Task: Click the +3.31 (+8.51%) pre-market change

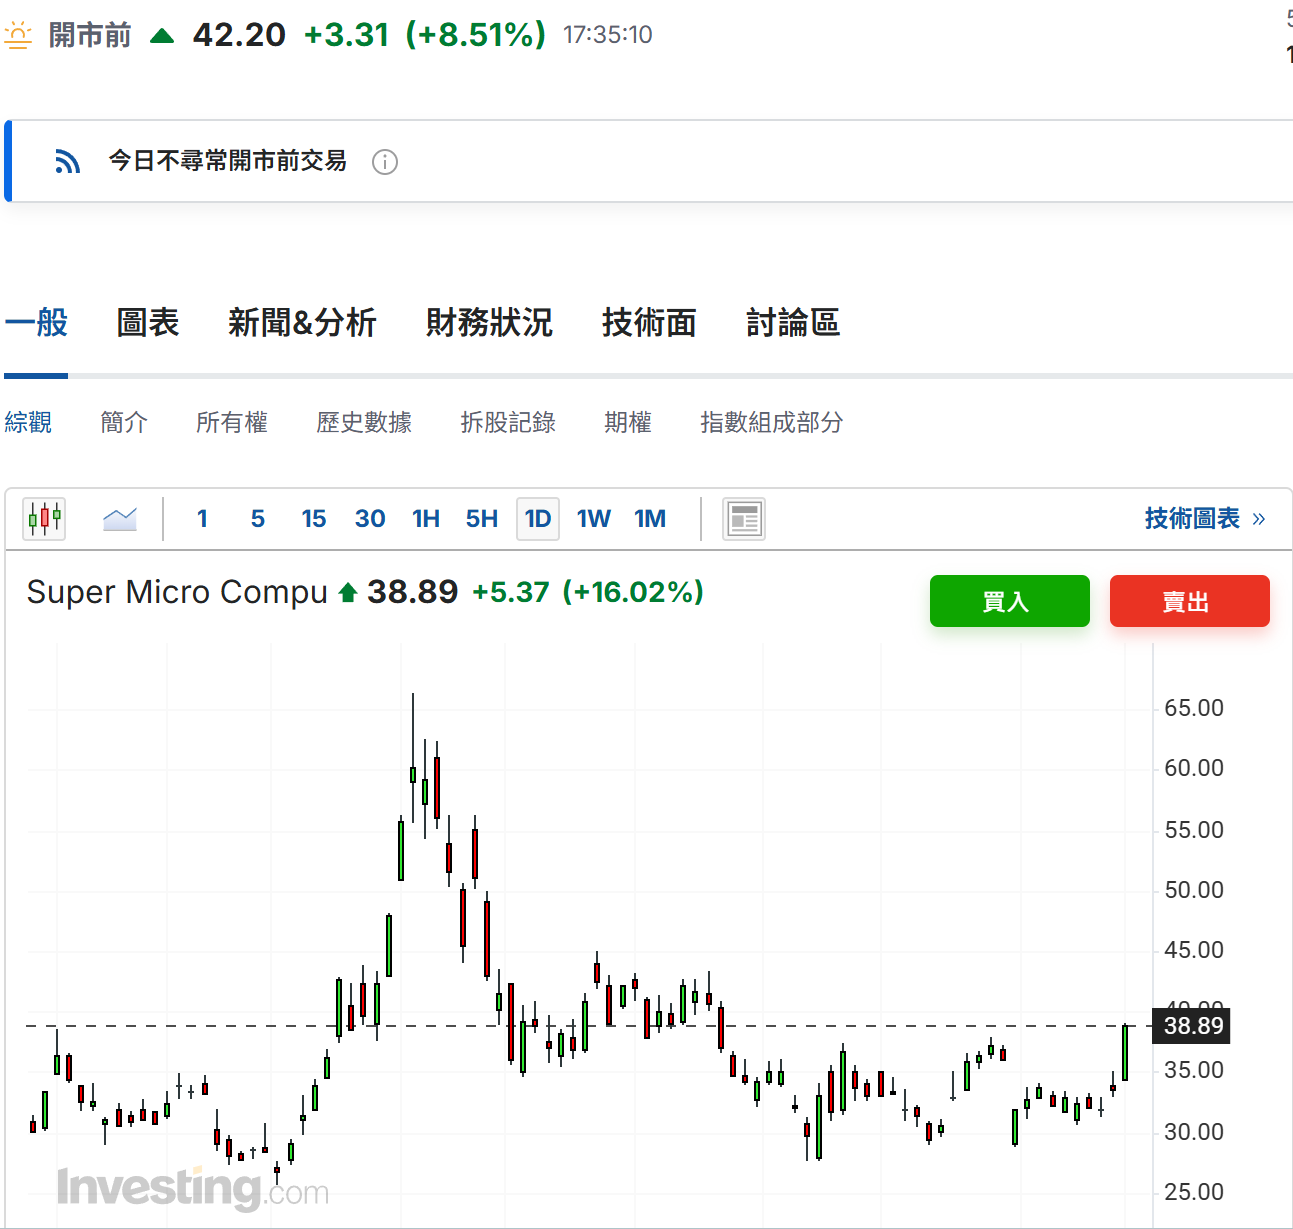Action: click(425, 35)
